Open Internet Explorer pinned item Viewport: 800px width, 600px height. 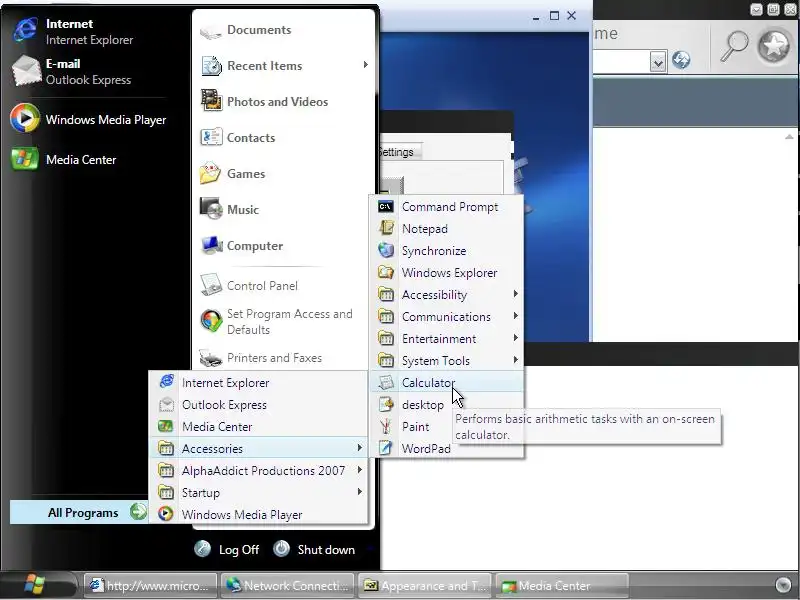coord(74,31)
